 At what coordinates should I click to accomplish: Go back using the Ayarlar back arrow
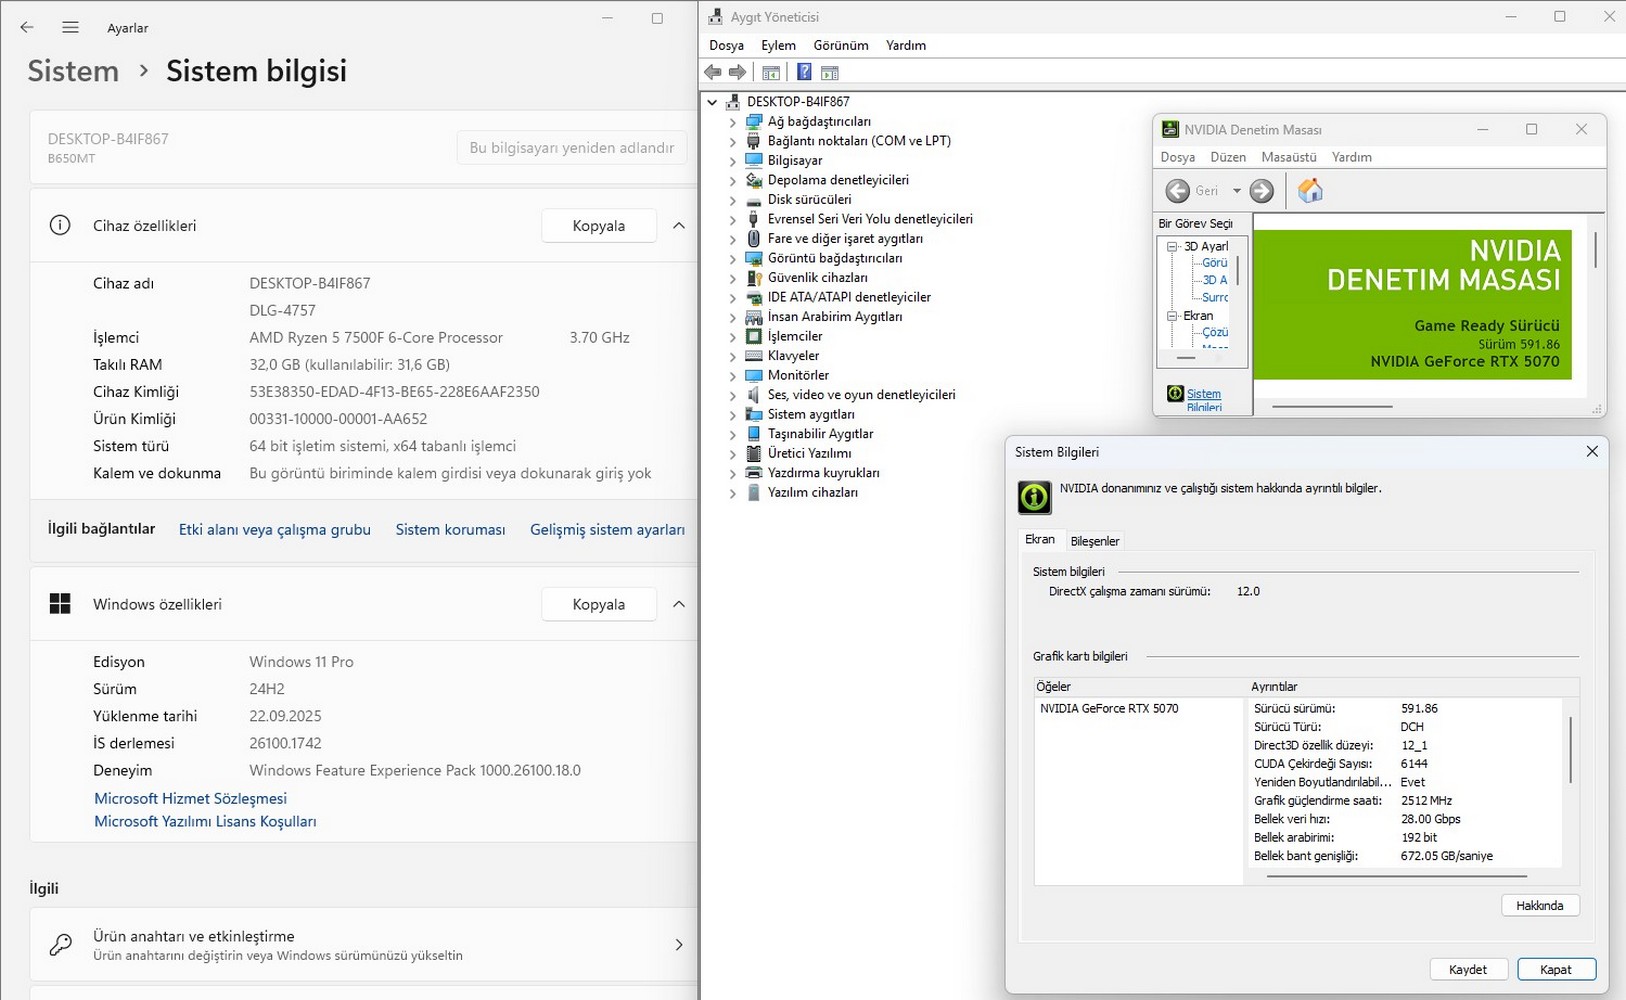coord(27,28)
